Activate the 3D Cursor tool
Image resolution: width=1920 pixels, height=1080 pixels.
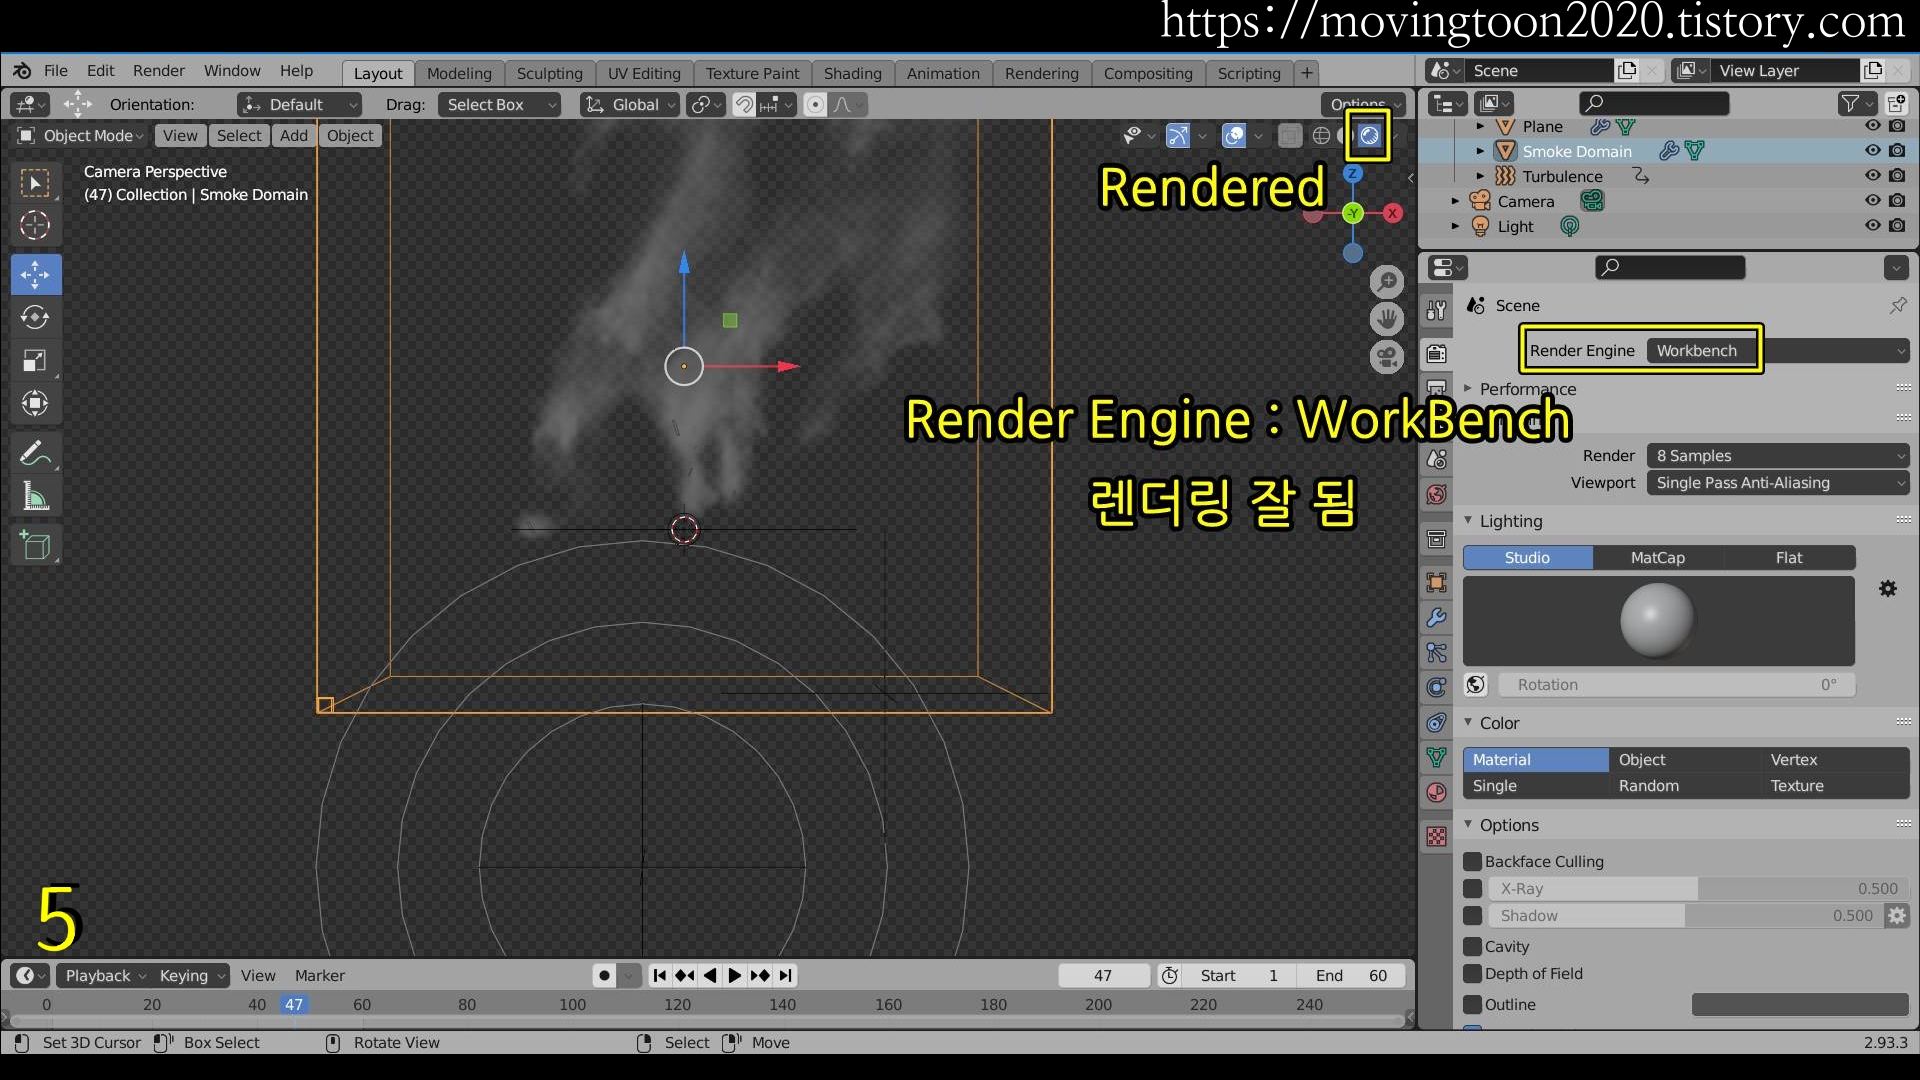[x=36, y=226]
